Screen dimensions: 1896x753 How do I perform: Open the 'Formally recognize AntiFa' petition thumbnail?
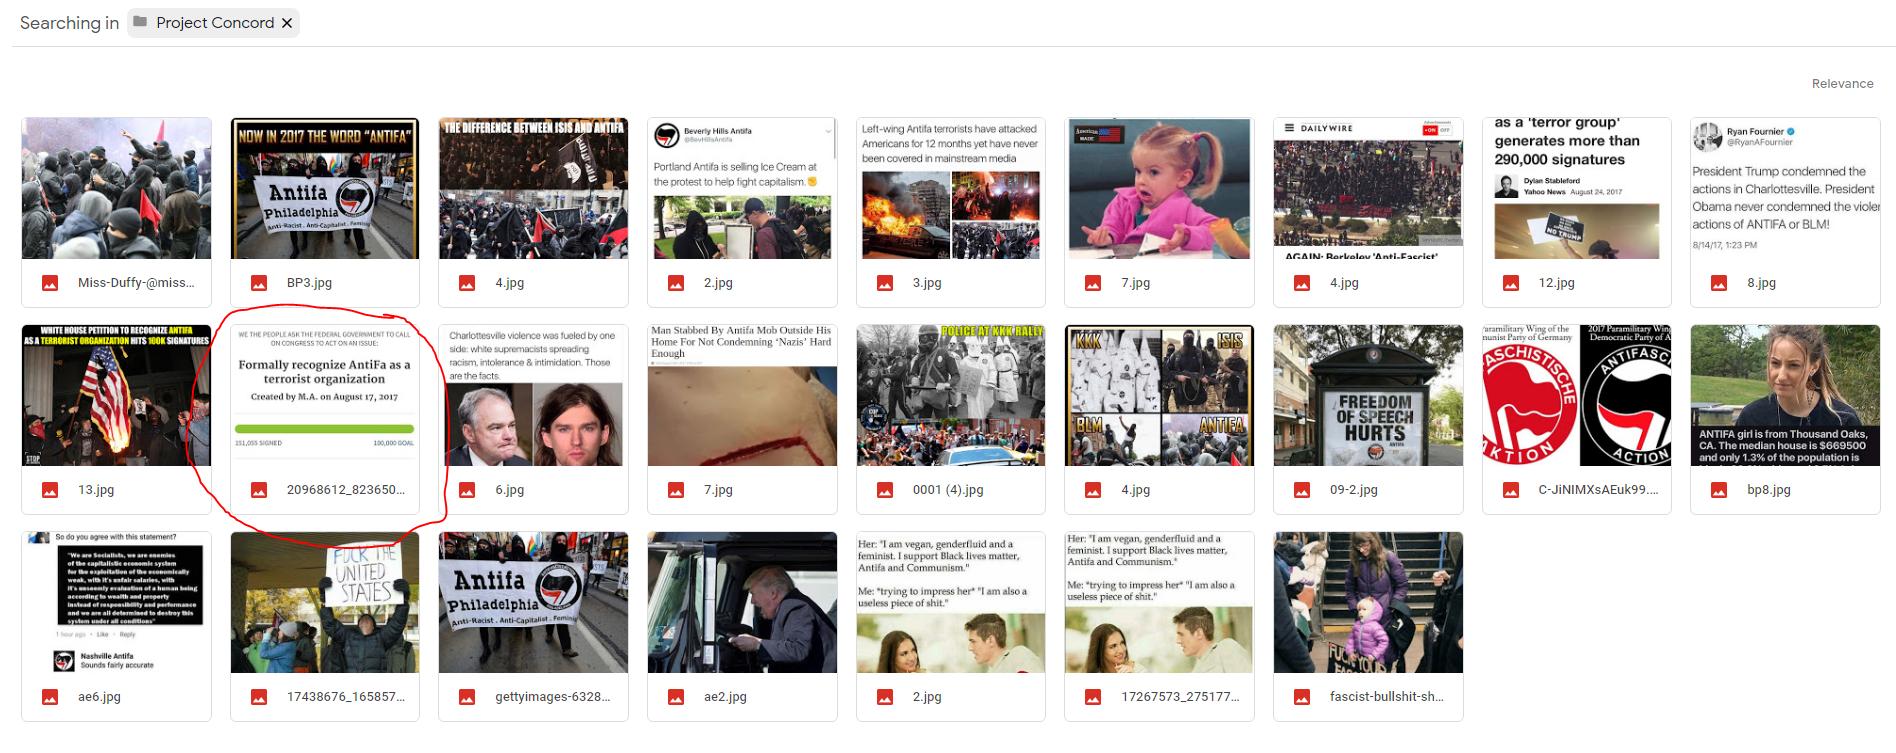pyautogui.click(x=325, y=396)
